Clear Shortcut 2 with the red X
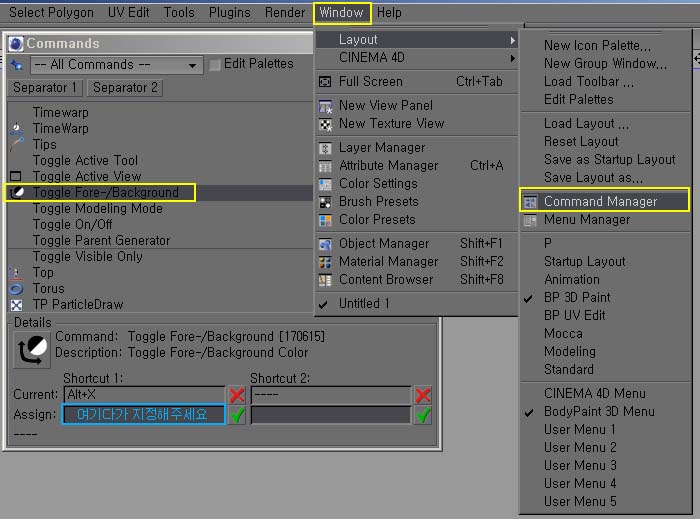 pyautogui.click(x=423, y=395)
